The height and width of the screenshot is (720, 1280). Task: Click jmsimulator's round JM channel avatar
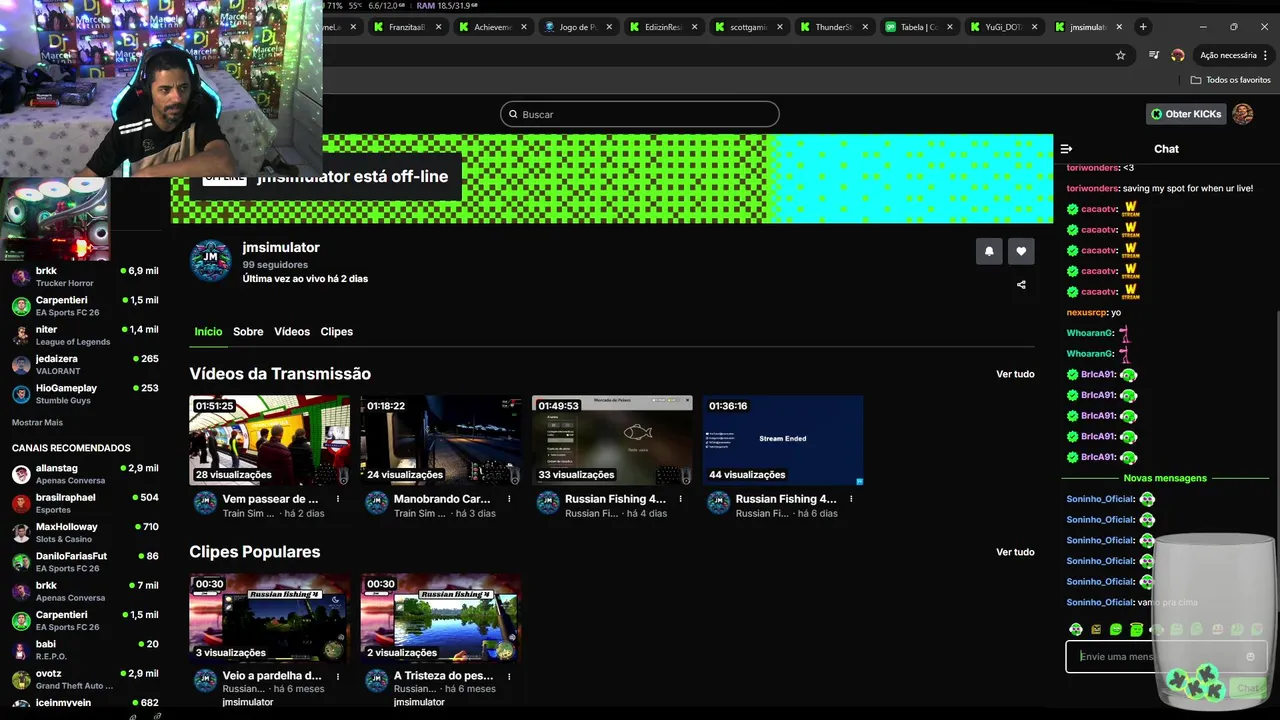pyautogui.click(x=211, y=261)
